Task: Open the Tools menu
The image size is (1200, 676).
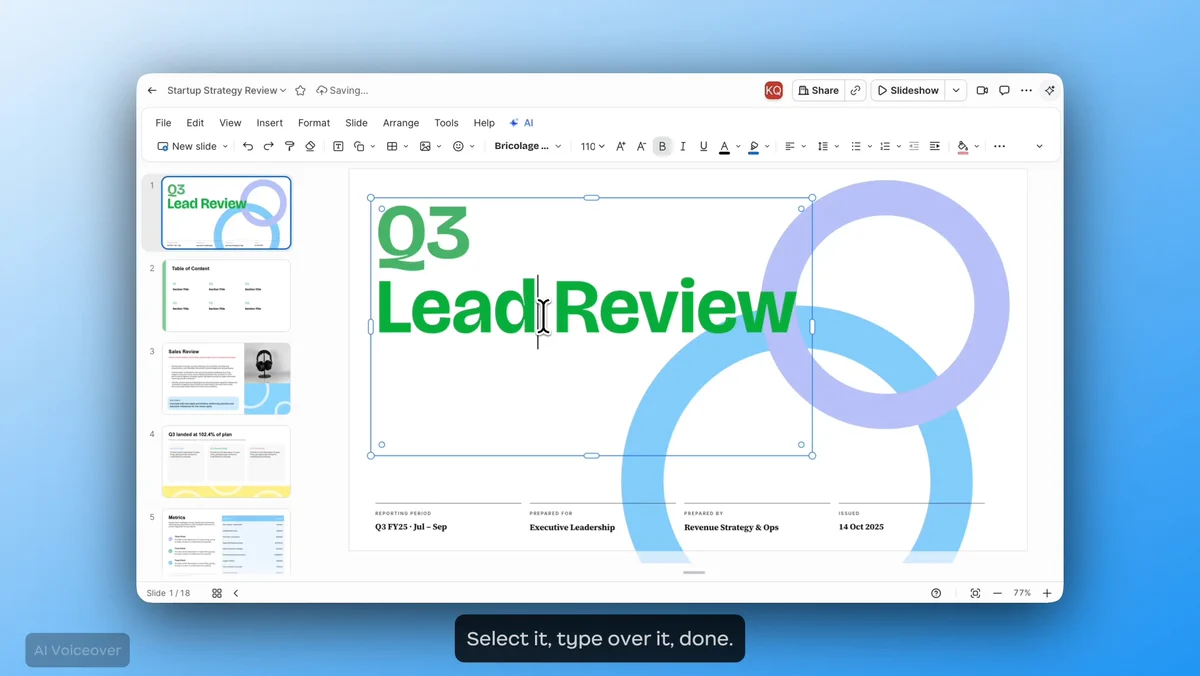Action: (x=446, y=123)
